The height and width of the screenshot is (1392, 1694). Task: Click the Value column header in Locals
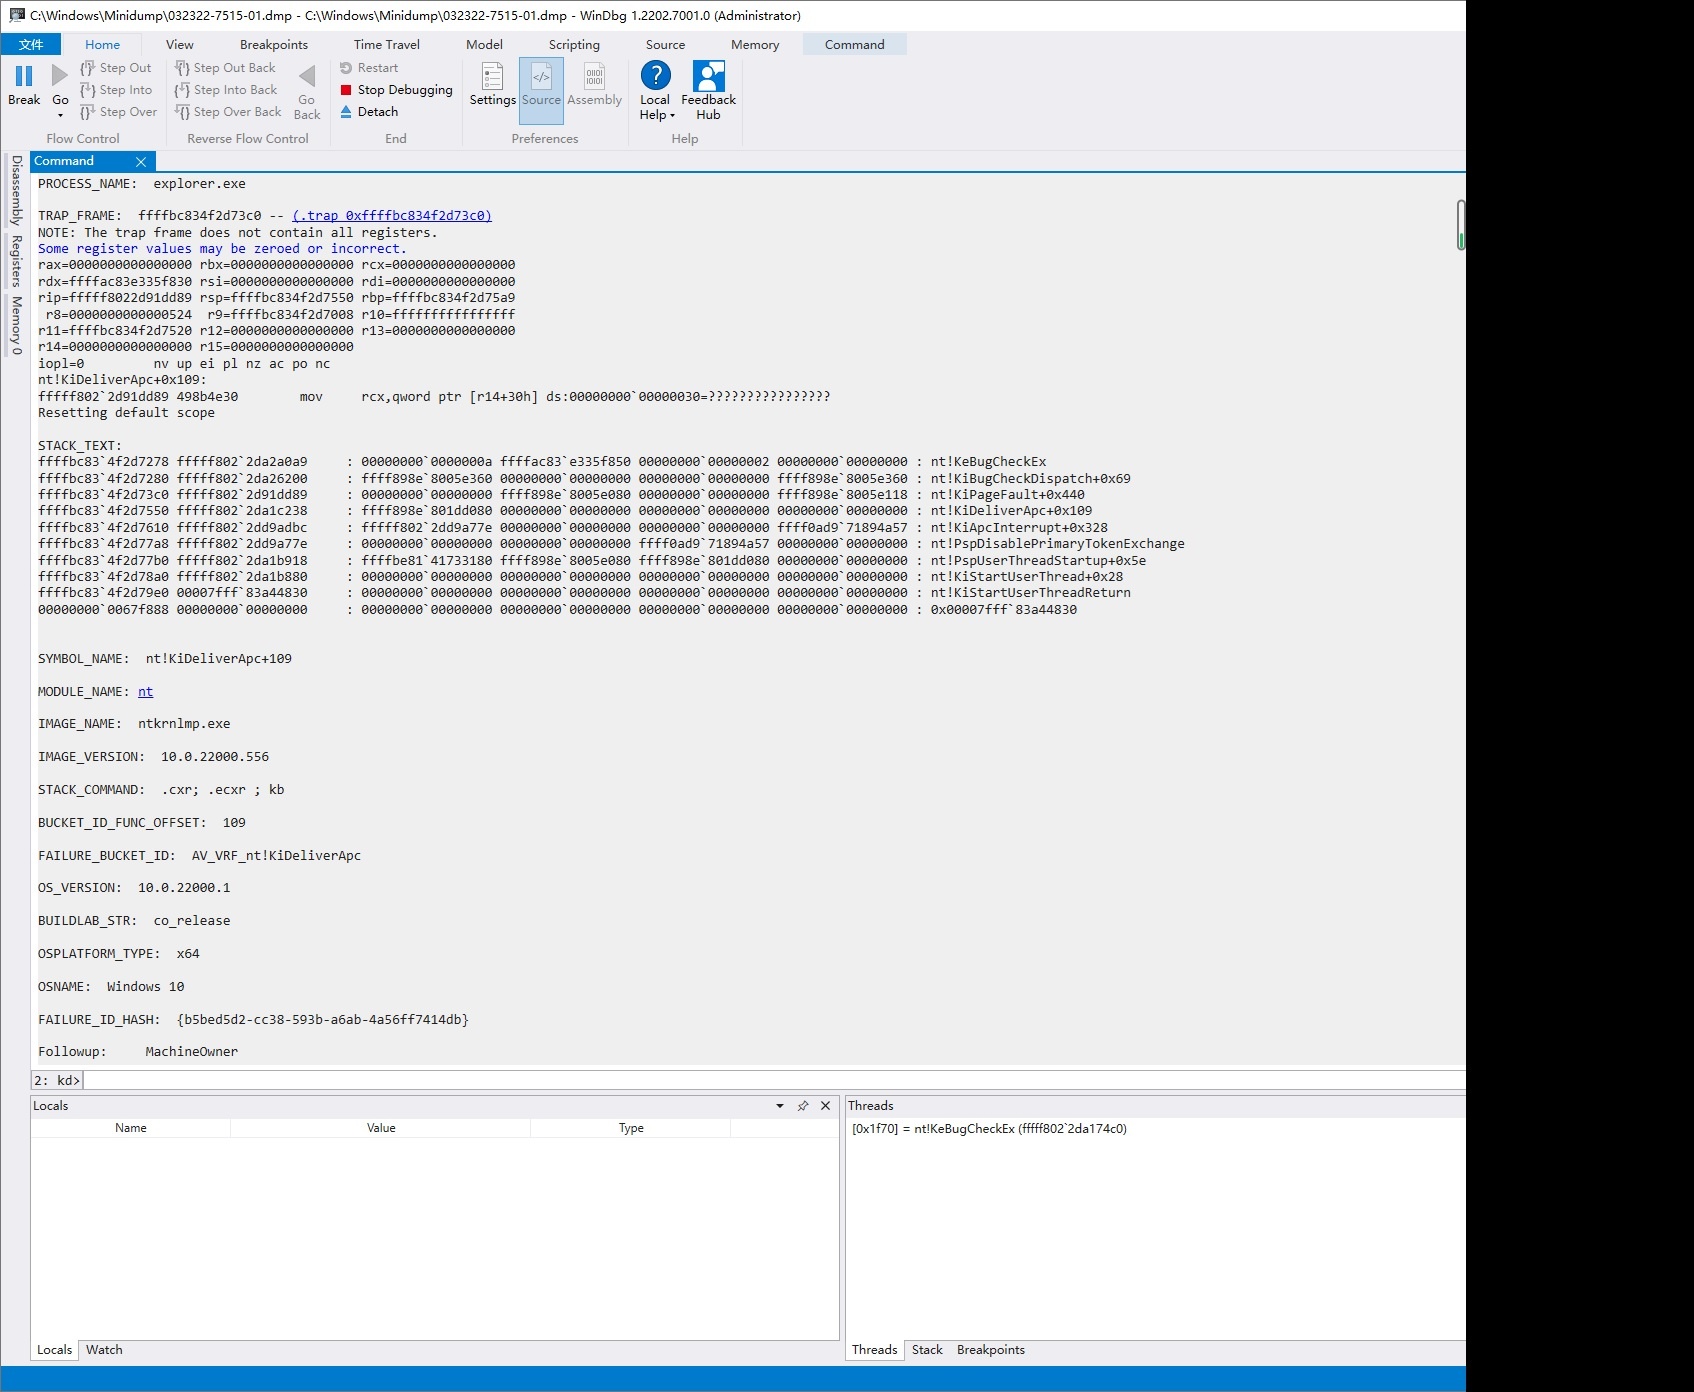381,1128
